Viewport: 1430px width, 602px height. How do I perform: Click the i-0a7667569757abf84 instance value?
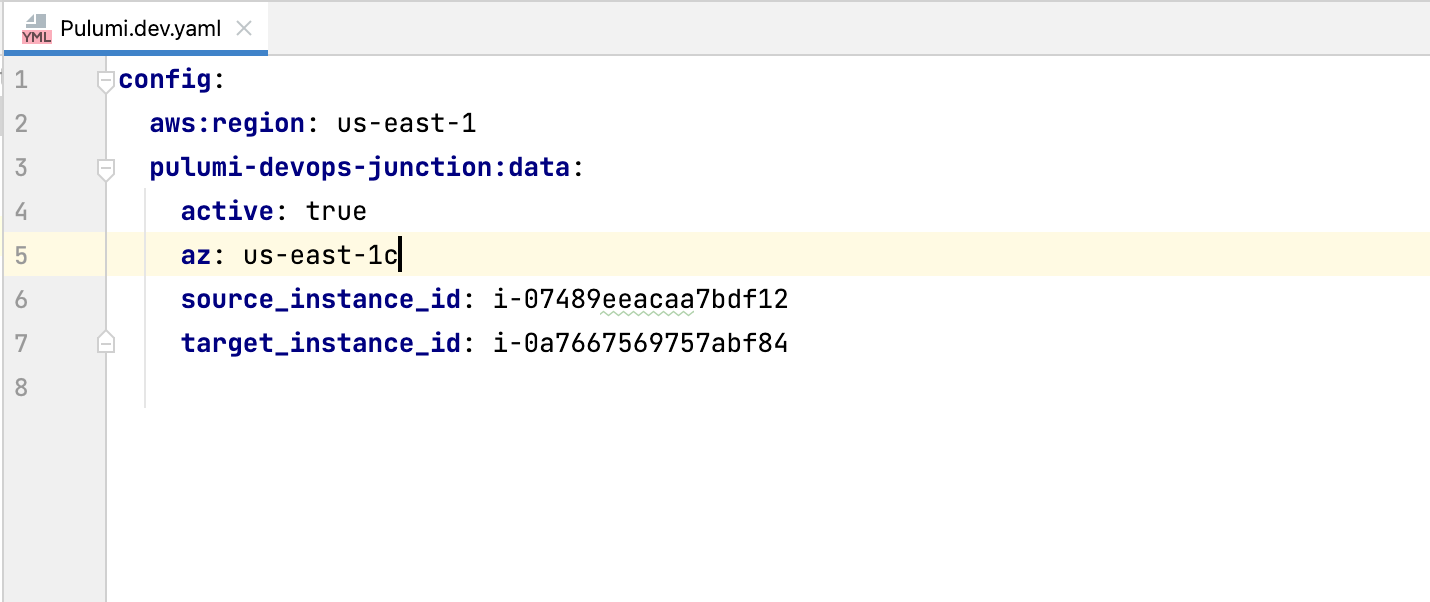(641, 344)
